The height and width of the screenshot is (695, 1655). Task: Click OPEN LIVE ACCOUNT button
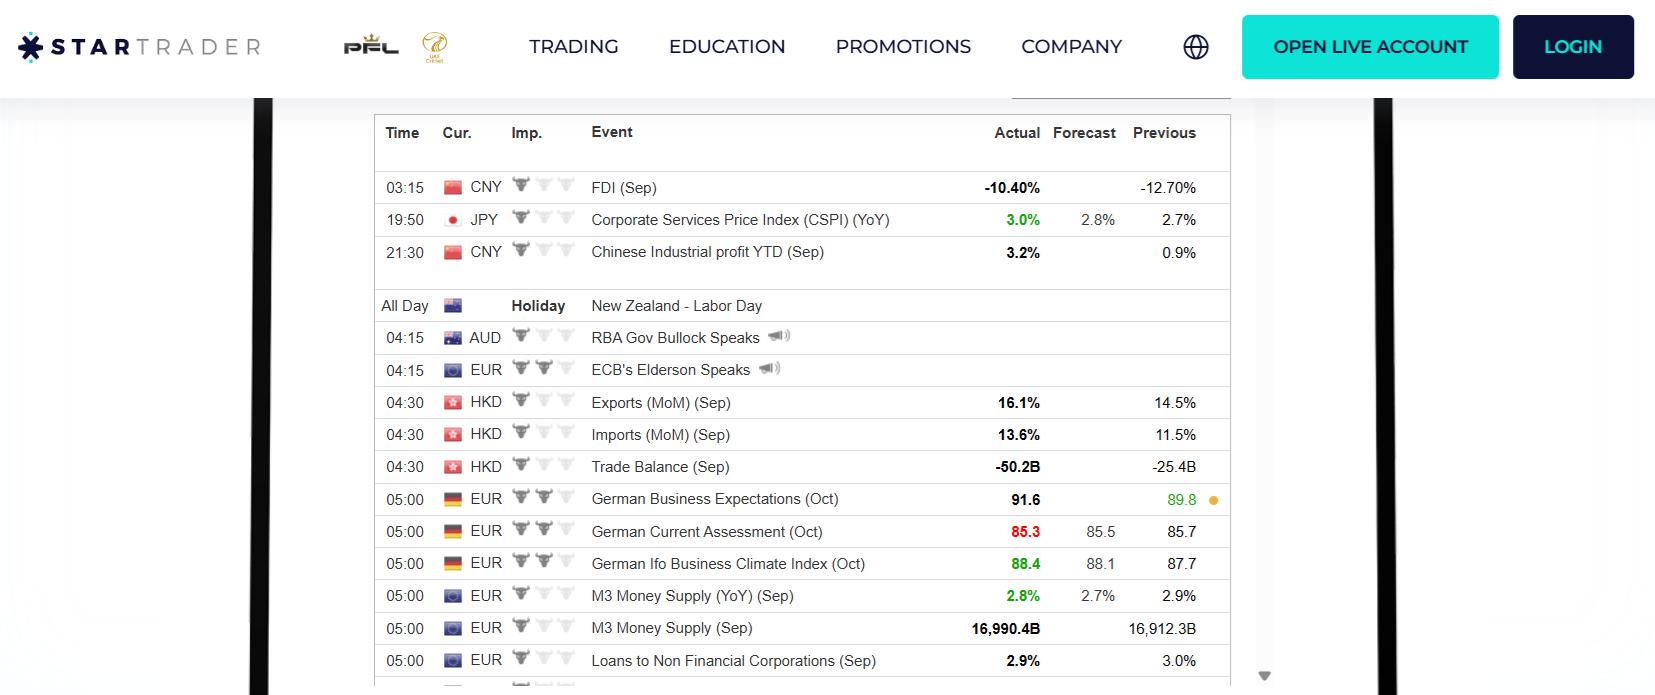click(x=1370, y=47)
